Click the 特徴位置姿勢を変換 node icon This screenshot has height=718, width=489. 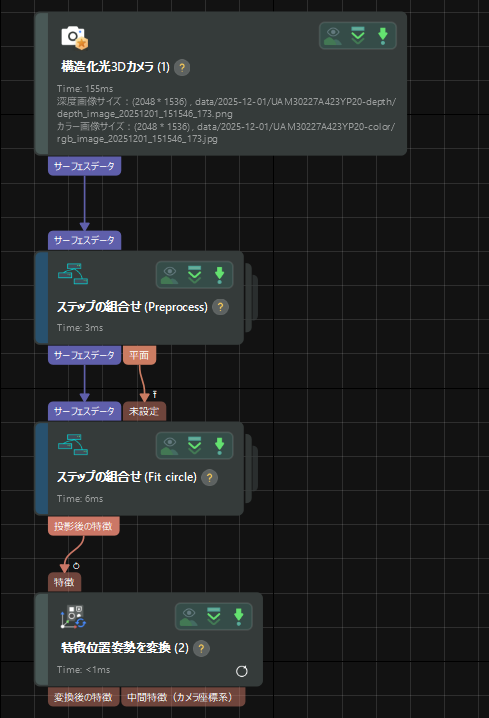[x=73, y=617]
